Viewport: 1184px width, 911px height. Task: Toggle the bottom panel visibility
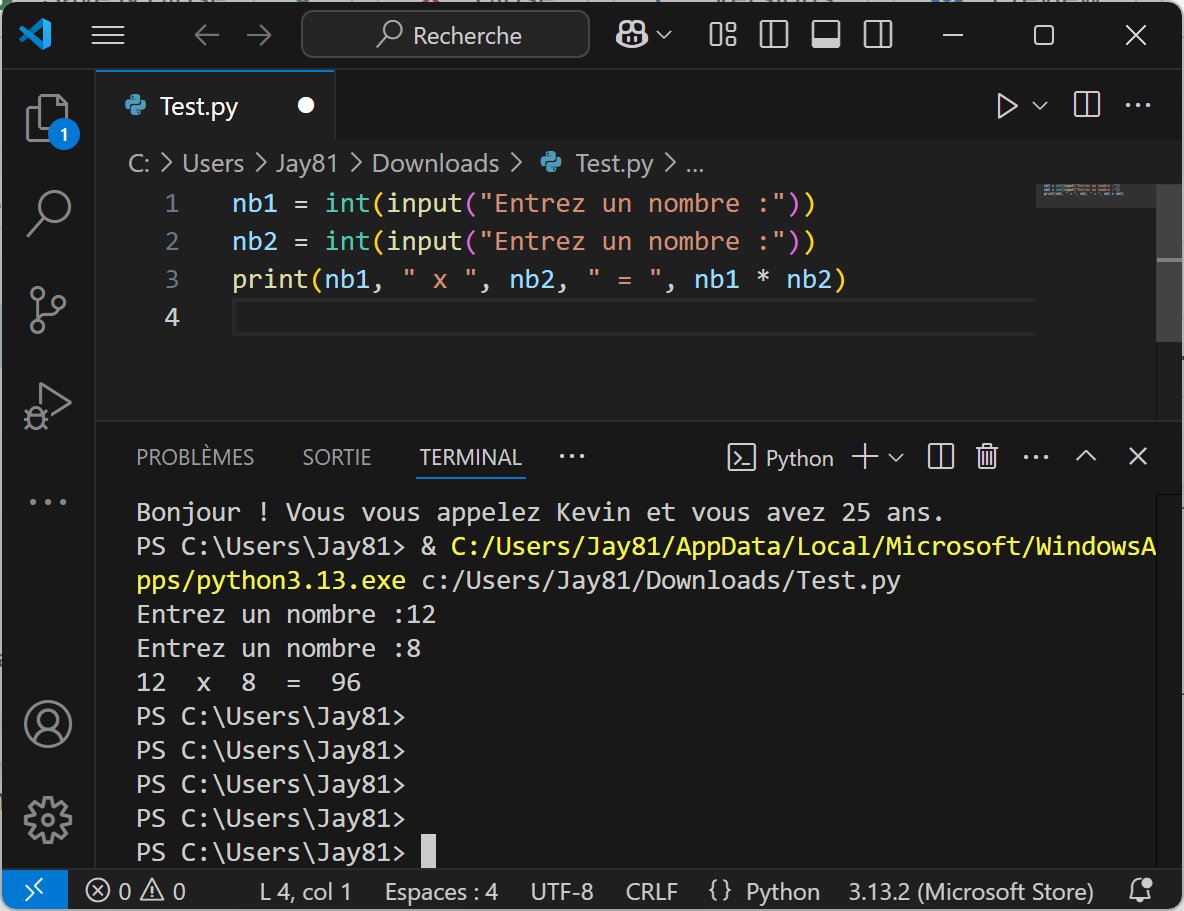826,36
